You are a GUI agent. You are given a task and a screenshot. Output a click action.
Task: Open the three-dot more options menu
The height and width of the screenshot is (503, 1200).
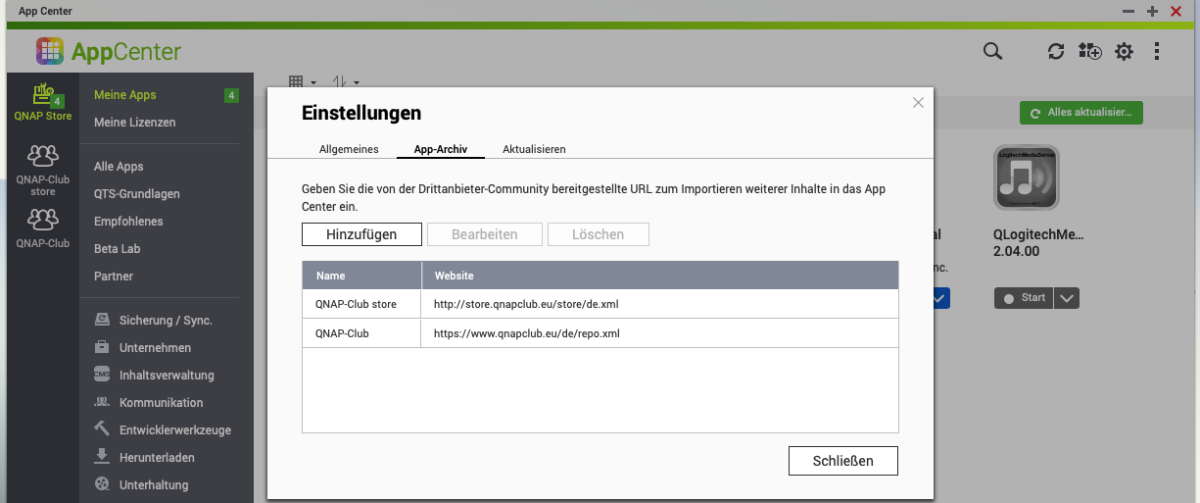point(1157,52)
